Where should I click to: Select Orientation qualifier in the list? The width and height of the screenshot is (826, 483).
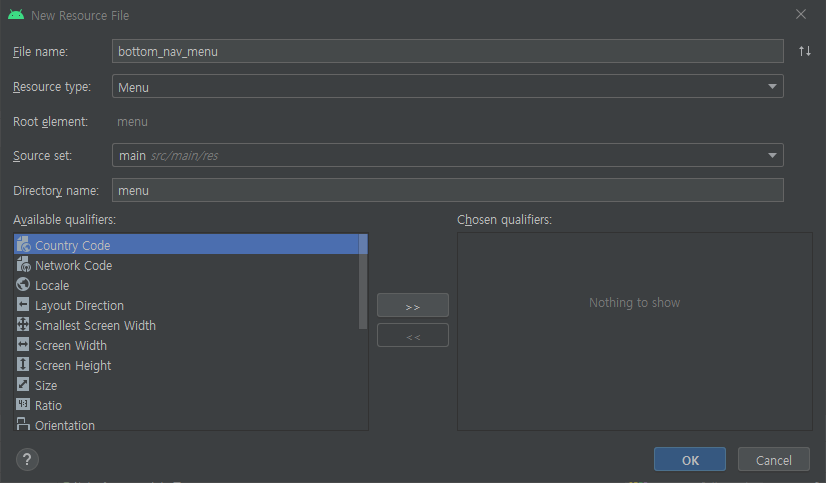point(186,424)
